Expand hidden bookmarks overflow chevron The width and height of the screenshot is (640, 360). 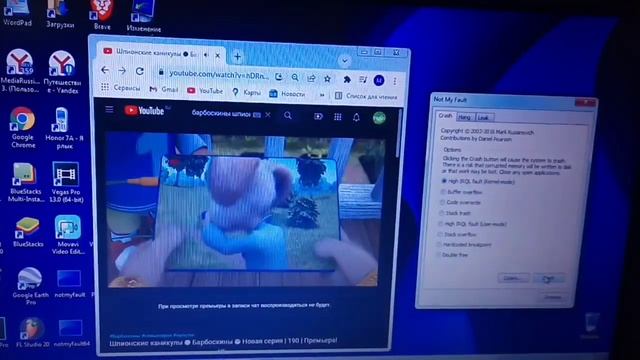click(x=322, y=95)
